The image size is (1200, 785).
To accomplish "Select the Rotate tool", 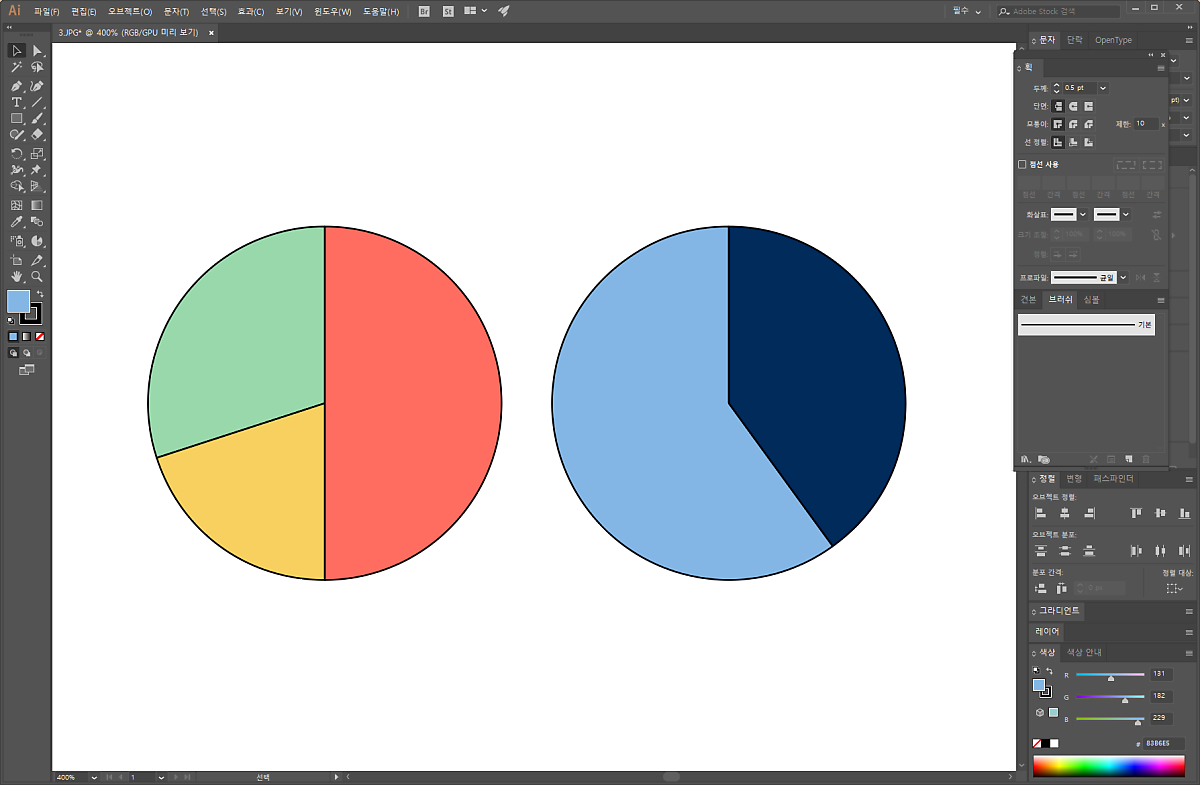I will point(17,154).
